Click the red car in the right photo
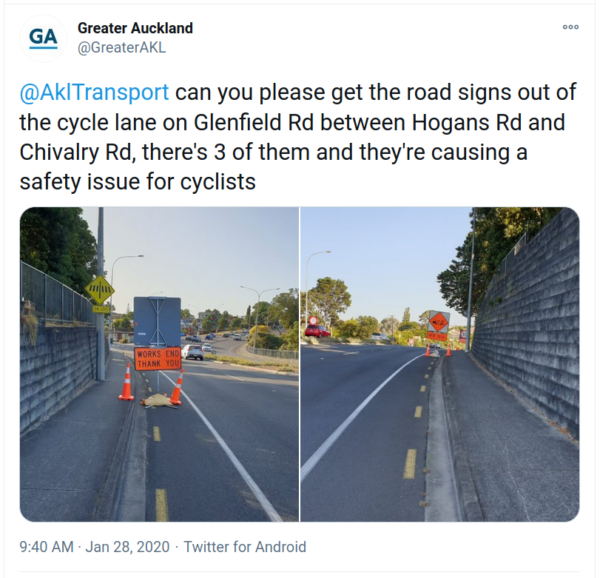The image size is (600, 578). (x=318, y=331)
